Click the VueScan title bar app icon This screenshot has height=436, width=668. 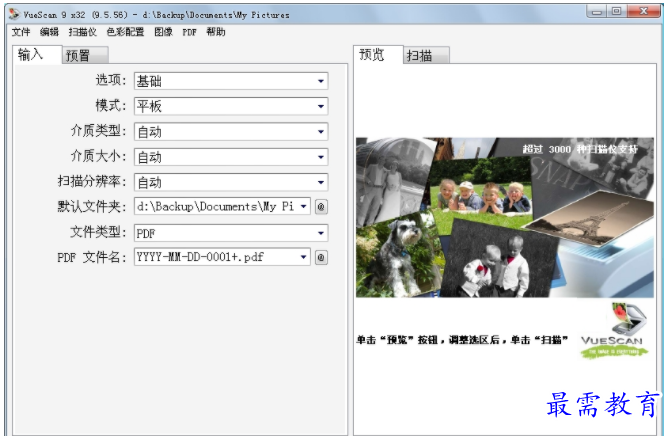14,14
